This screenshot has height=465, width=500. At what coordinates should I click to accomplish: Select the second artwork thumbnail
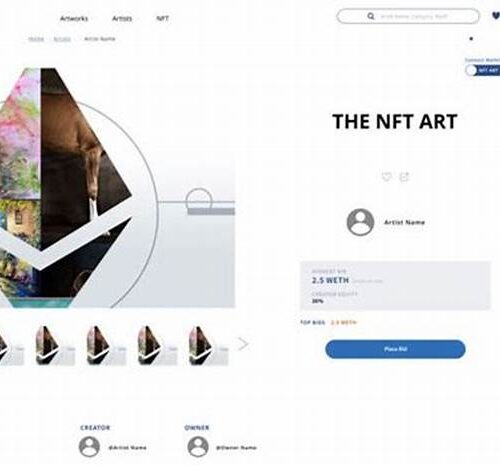(x=55, y=346)
